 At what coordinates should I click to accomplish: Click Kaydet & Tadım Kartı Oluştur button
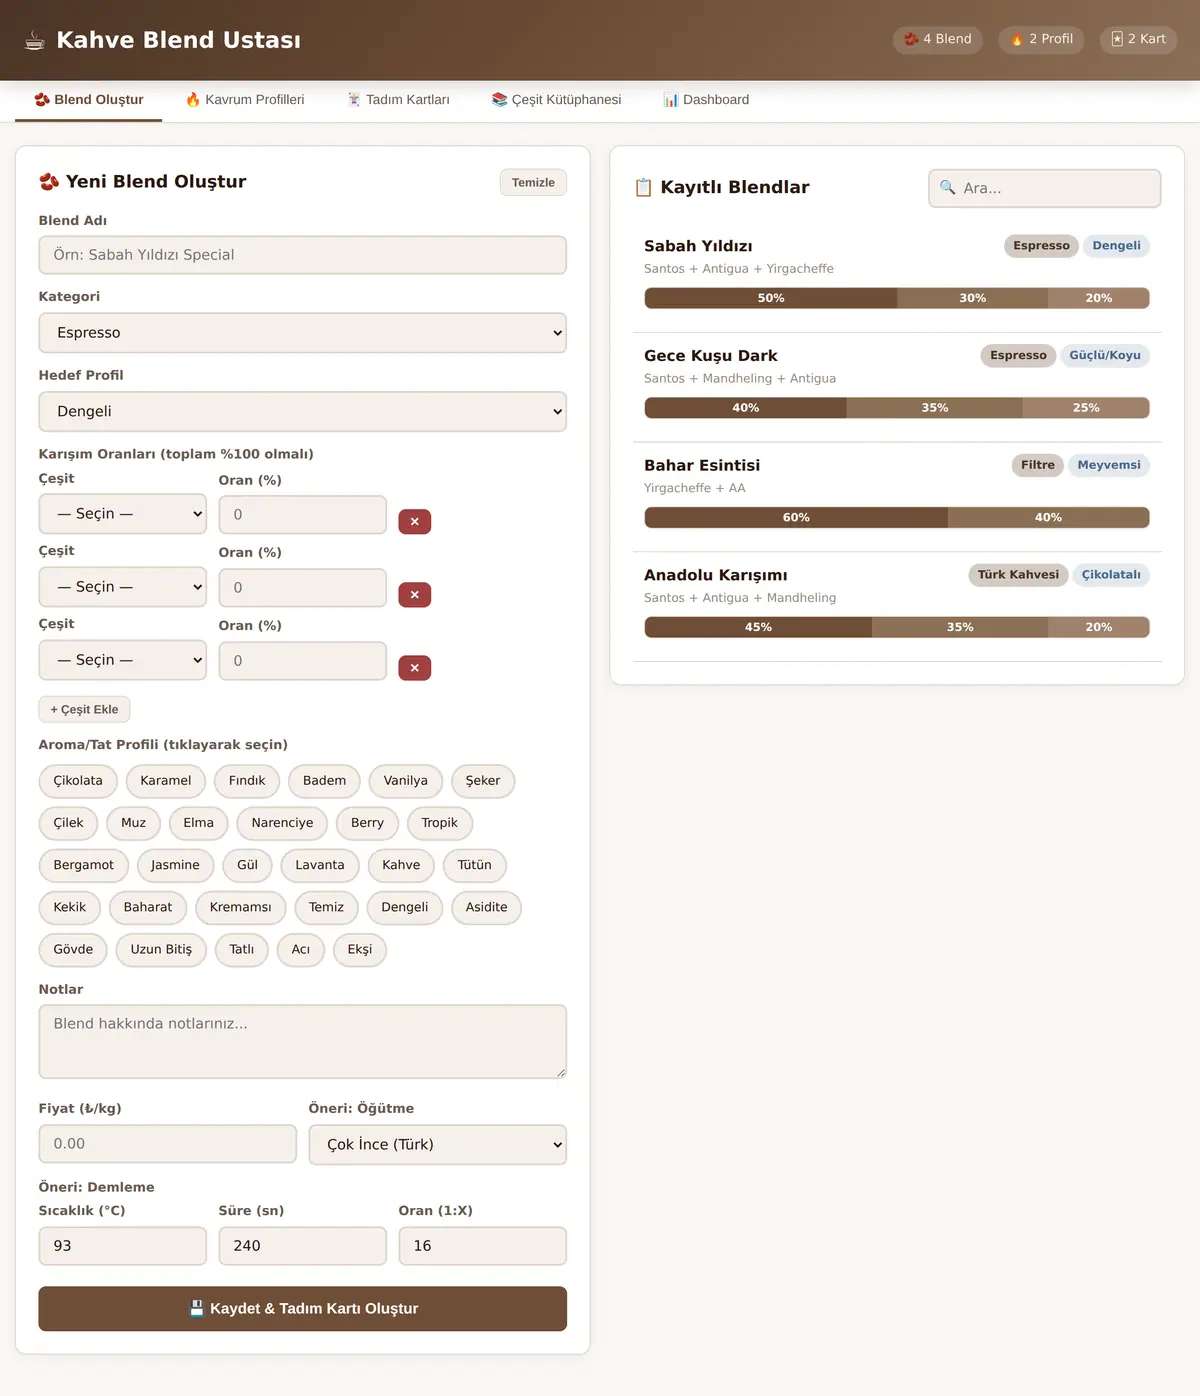(x=303, y=1308)
